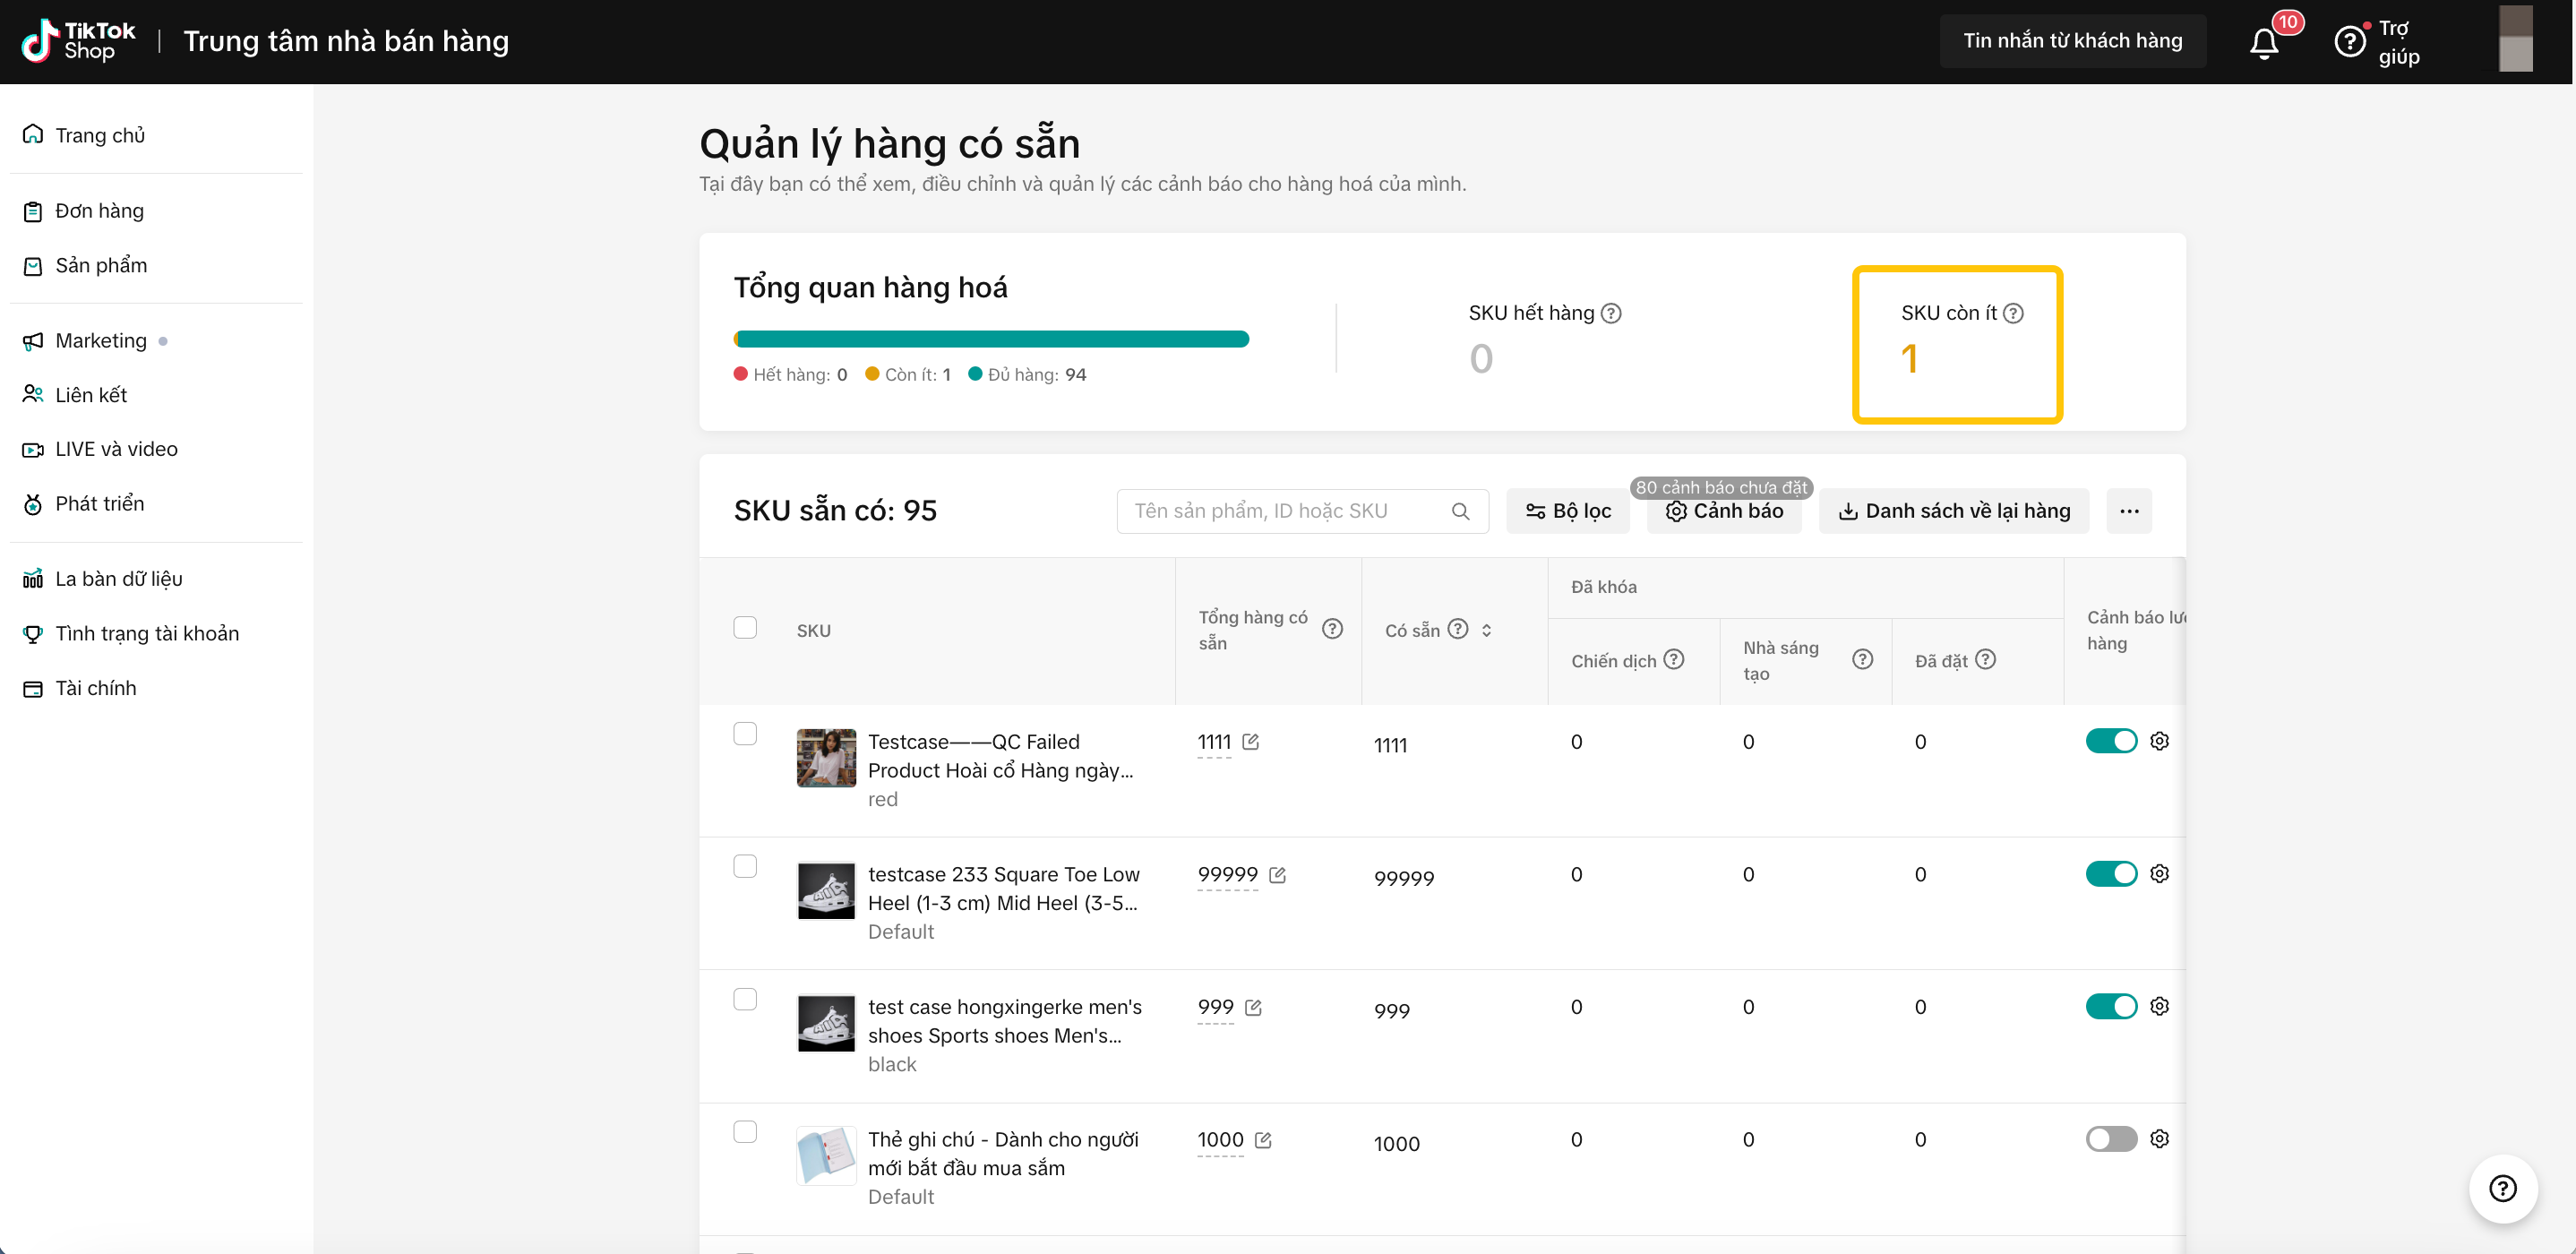2576x1254 pixels.
Task: Open Tin nhắn từ khách hàng
Action: 2072,41
